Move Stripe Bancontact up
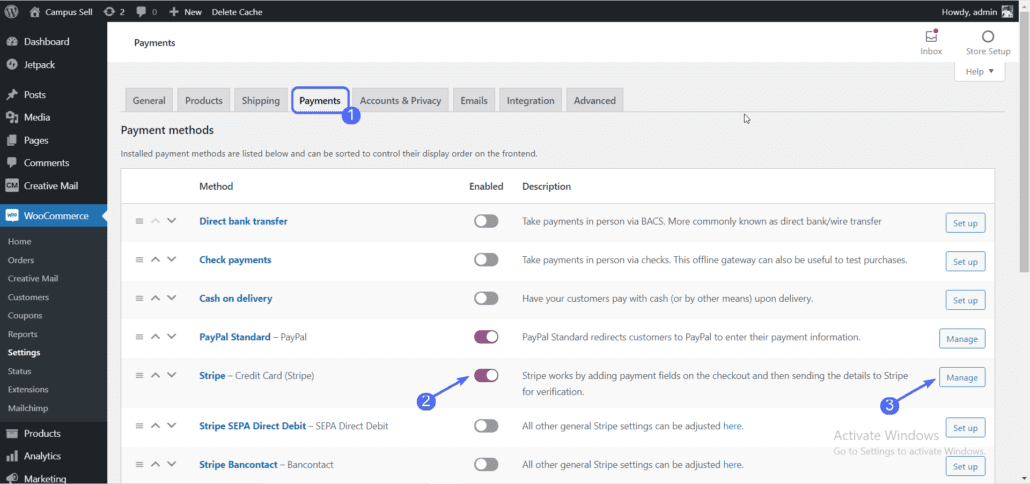 coord(156,464)
